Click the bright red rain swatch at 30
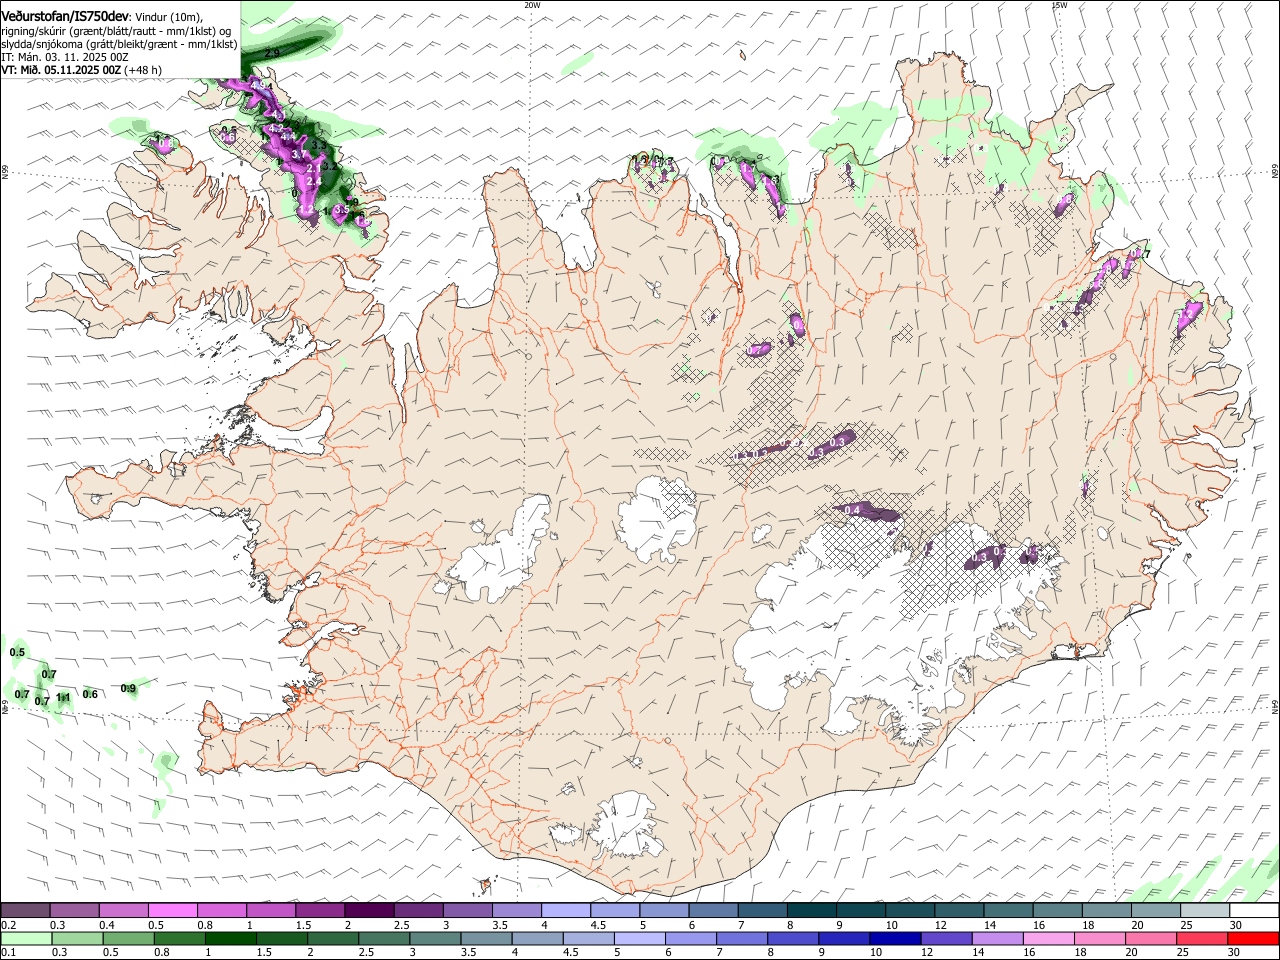 (1252, 939)
